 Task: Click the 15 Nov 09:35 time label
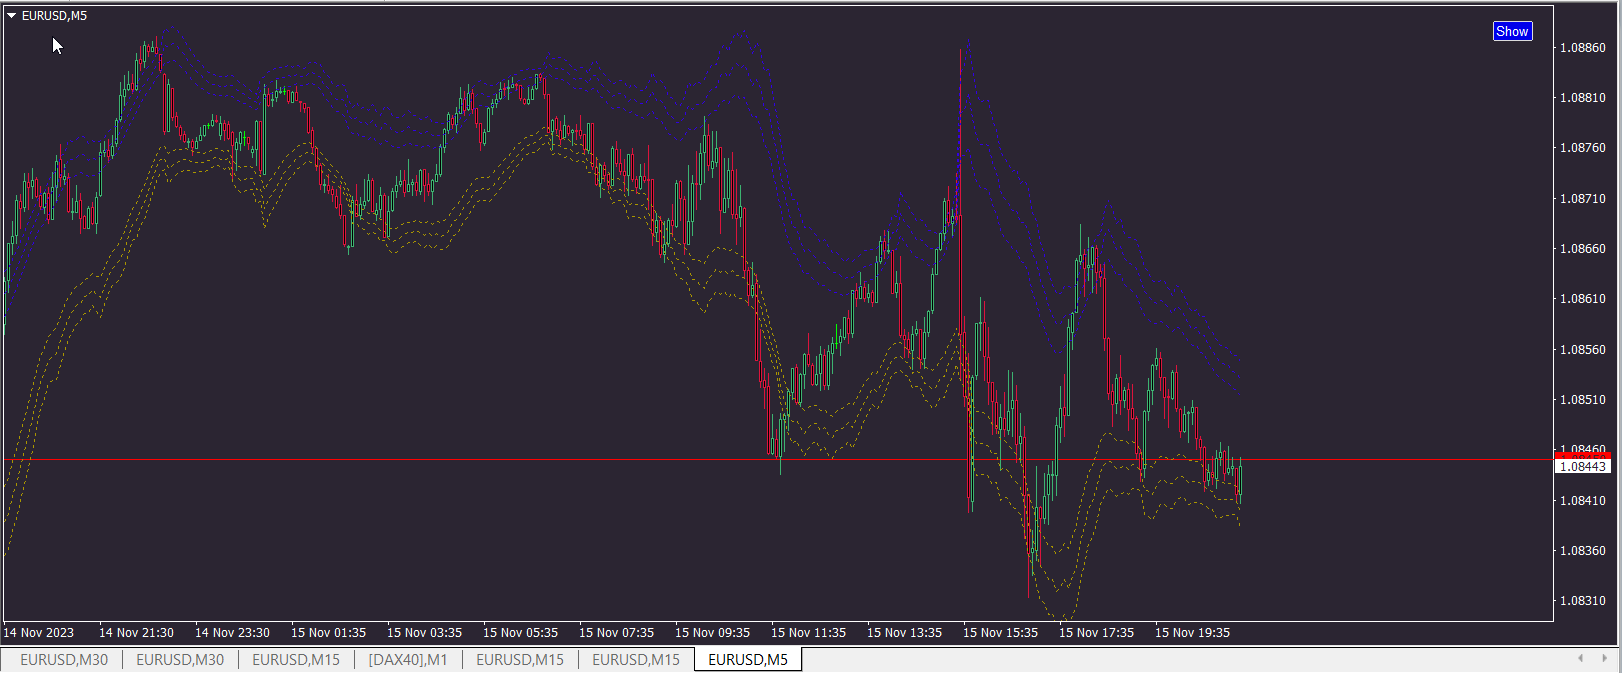[712, 633]
